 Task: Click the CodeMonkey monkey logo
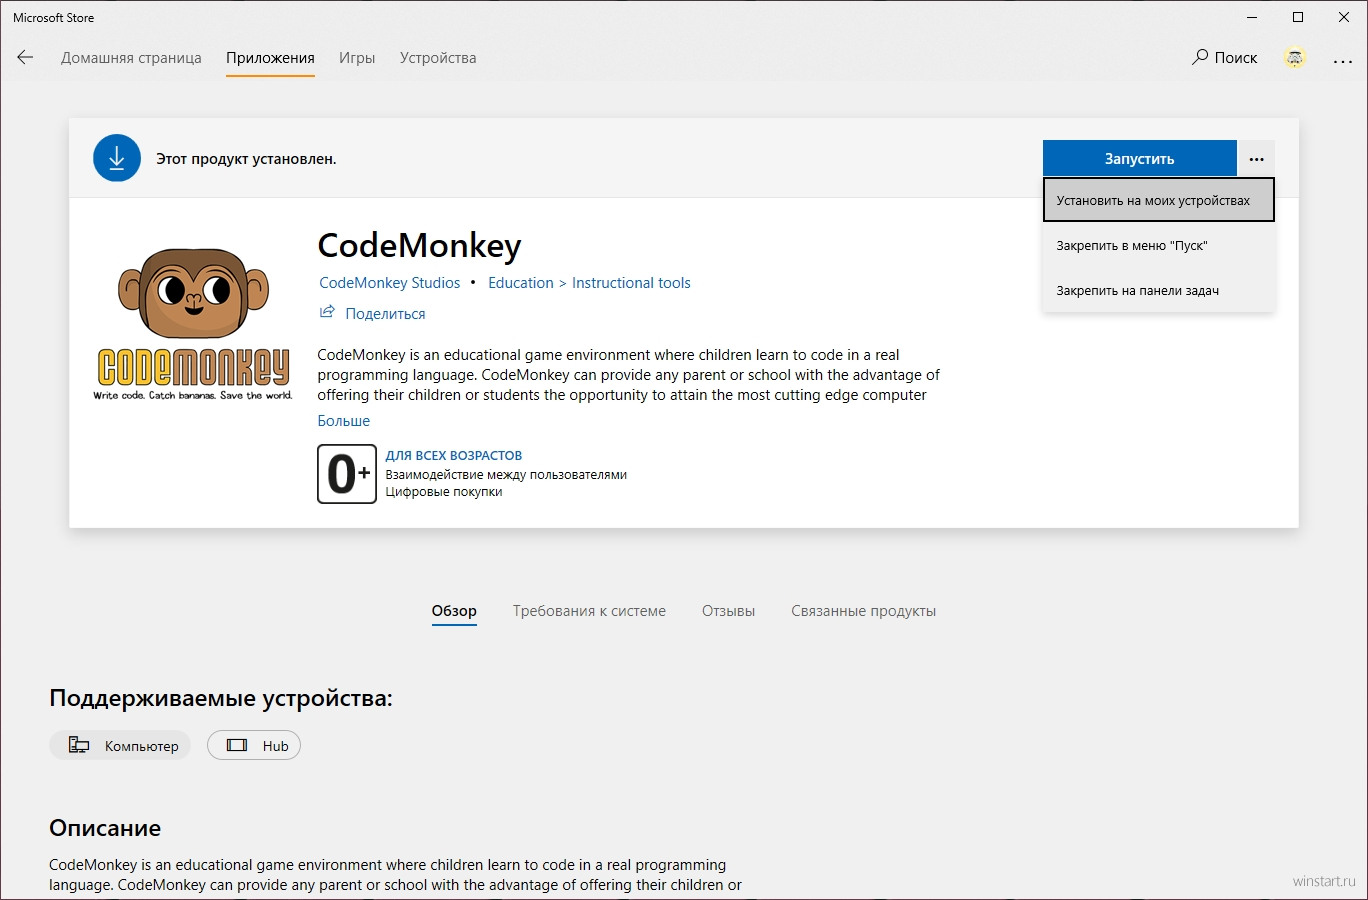[x=193, y=324]
